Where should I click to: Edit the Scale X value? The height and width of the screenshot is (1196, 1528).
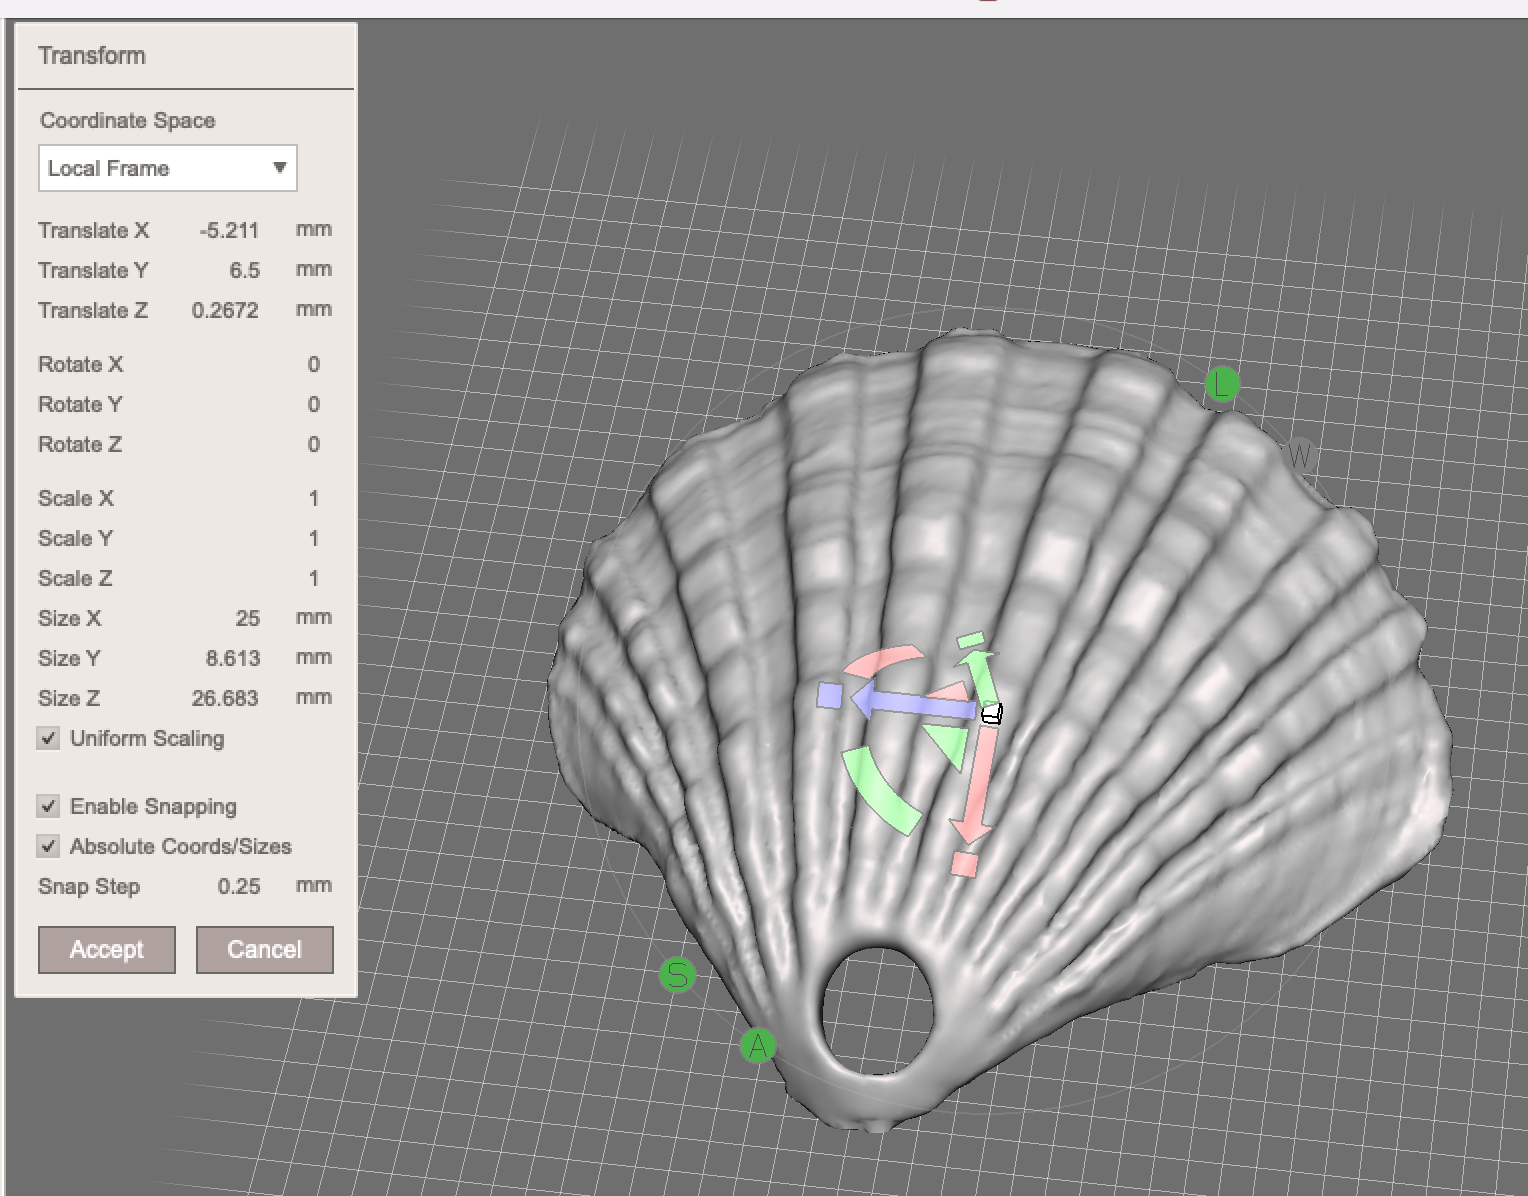(314, 498)
